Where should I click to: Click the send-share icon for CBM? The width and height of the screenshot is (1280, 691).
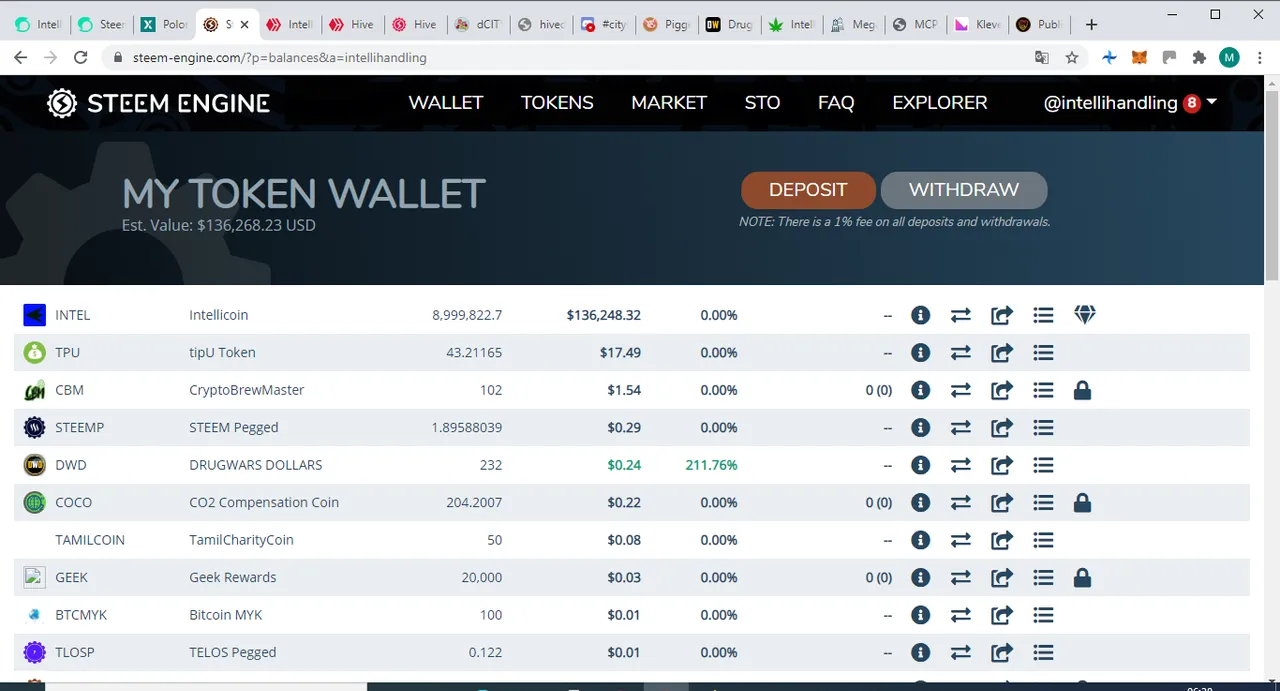click(x=1002, y=390)
